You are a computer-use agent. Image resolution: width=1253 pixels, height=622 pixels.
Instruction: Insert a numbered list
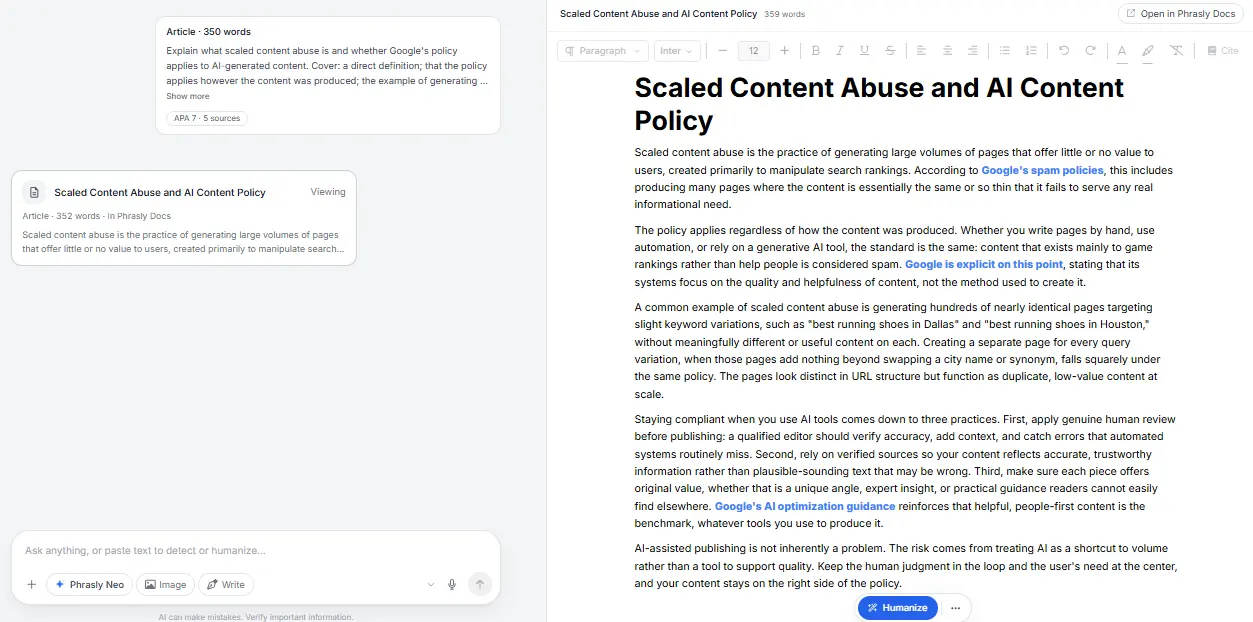click(x=1031, y=51)
